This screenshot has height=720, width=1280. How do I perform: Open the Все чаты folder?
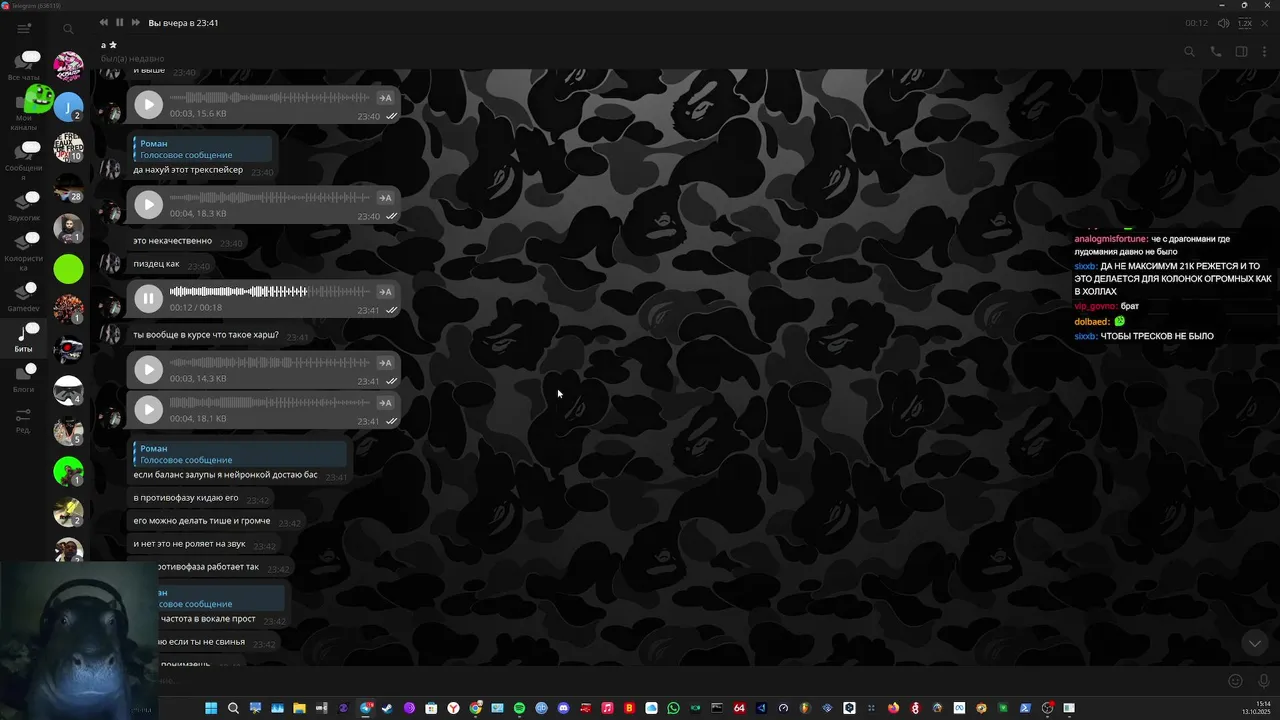point(24,66)
